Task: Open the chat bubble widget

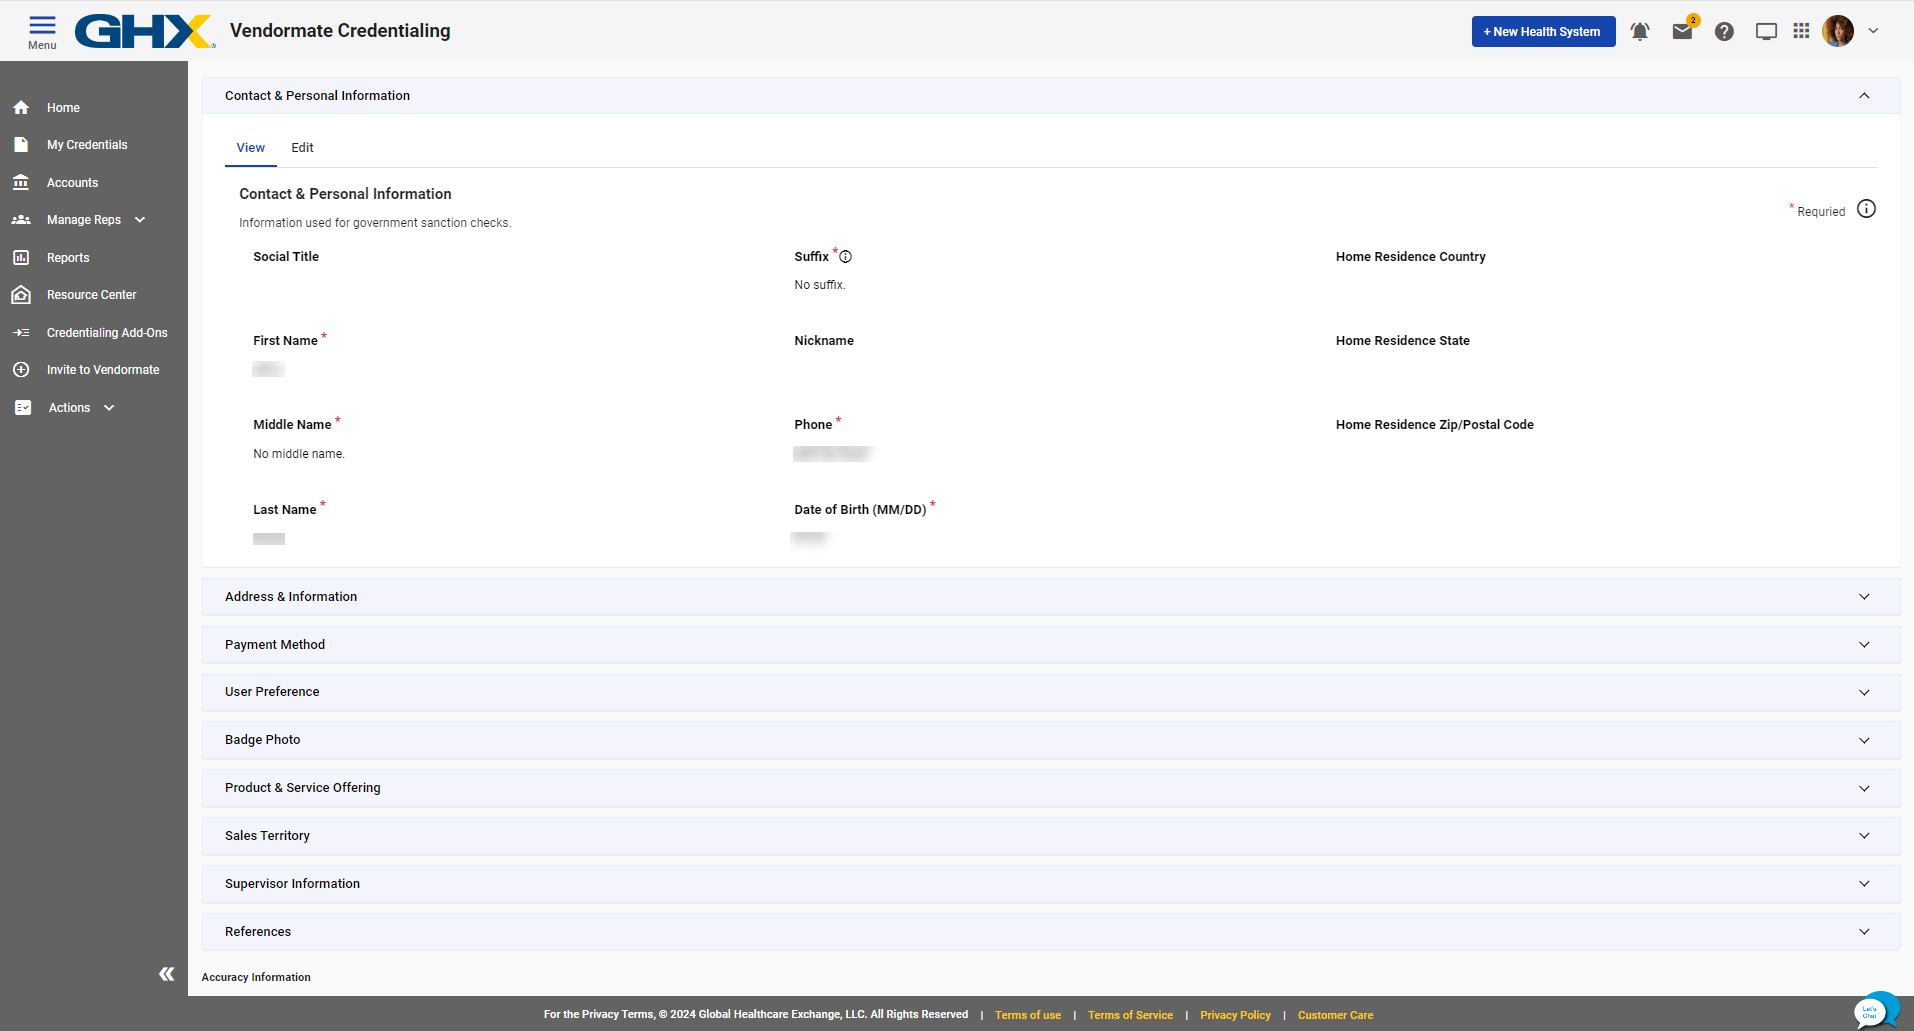Action: pyautogui.click(x=1875, y=1010)
